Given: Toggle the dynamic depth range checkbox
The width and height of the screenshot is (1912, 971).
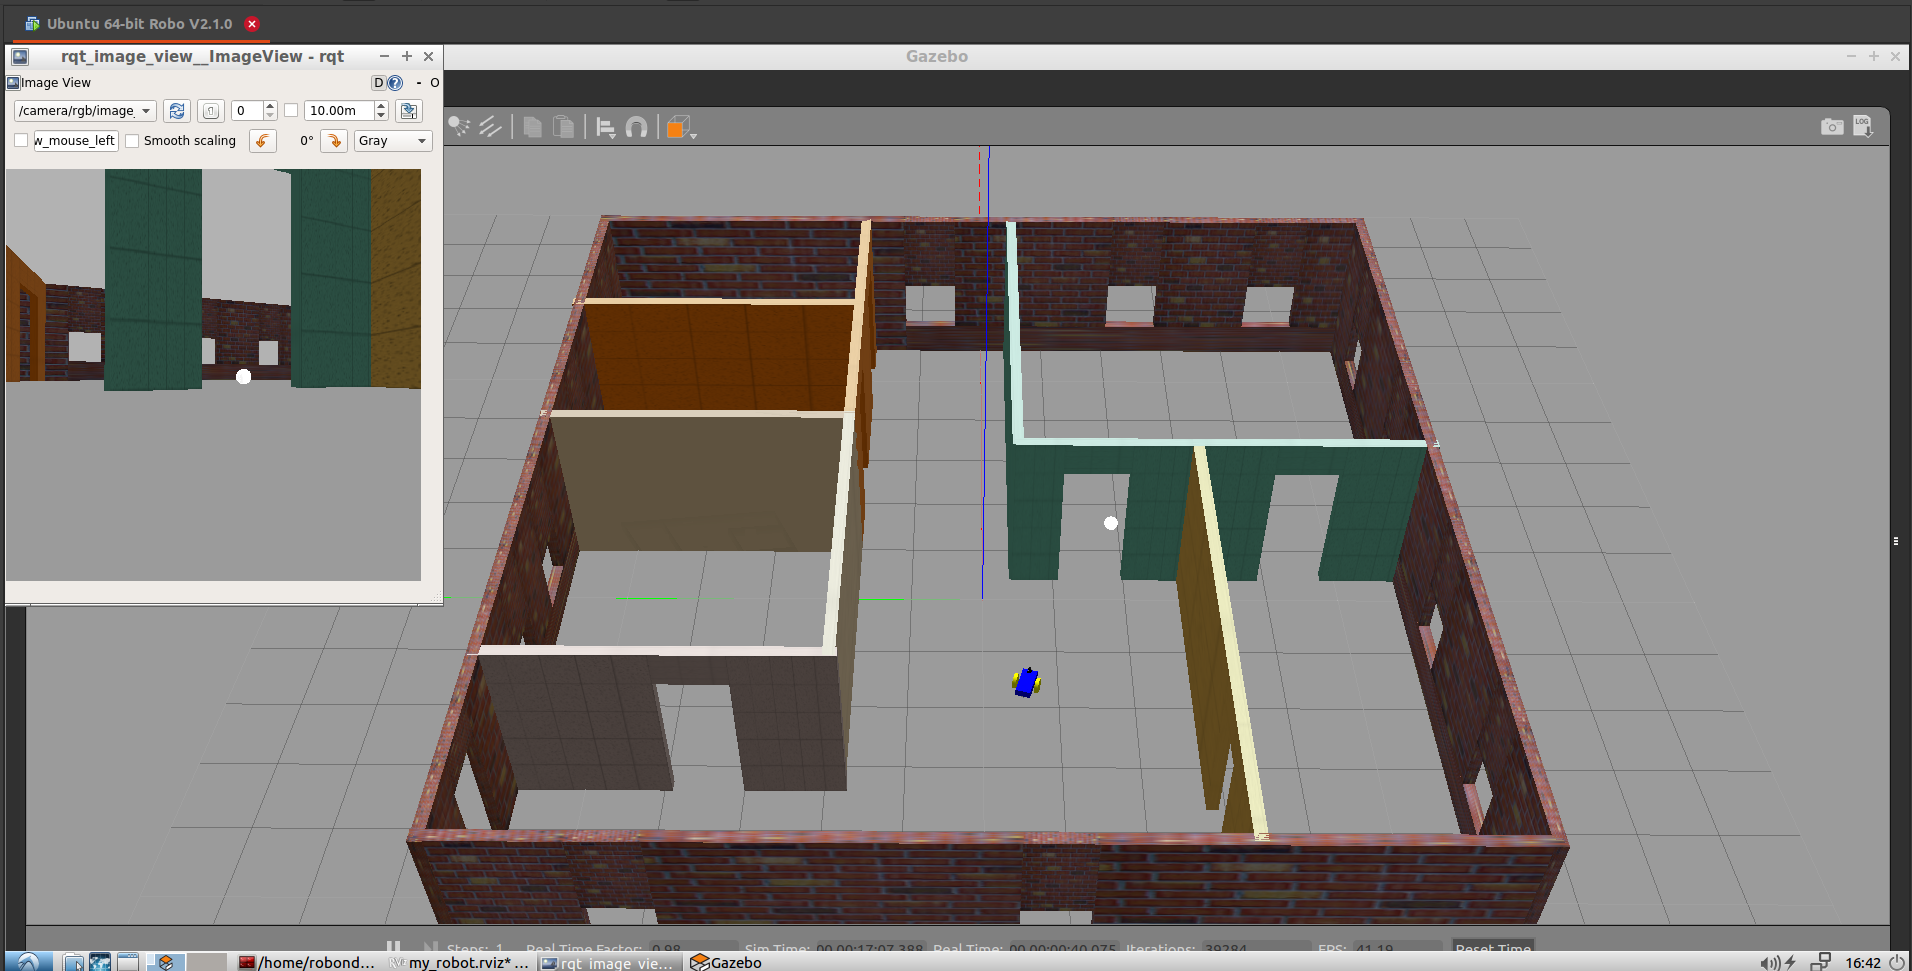Looking at the screenshot, I should 291,111.
